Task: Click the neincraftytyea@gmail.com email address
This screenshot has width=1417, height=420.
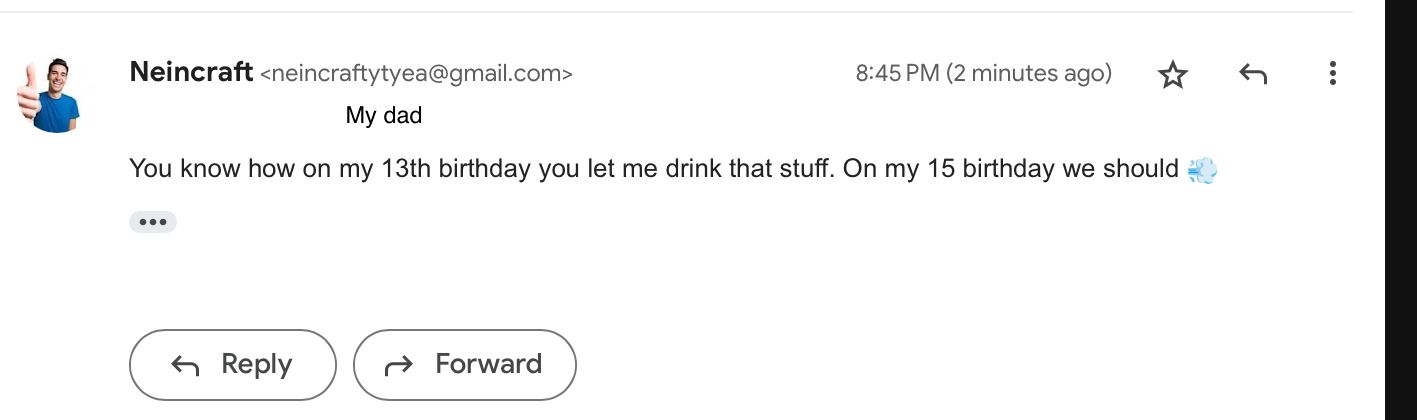Action: coord(416,74)
